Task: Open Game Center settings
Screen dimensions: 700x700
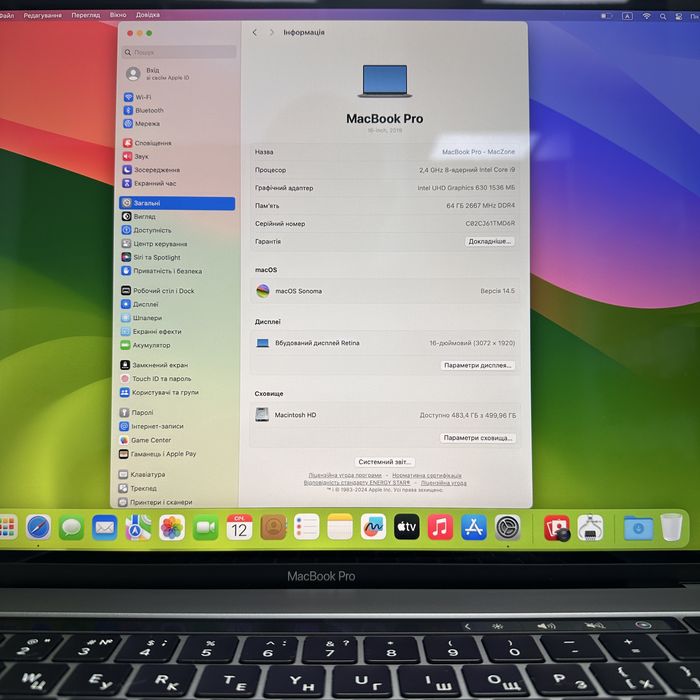Action: [x=146, y=440]
